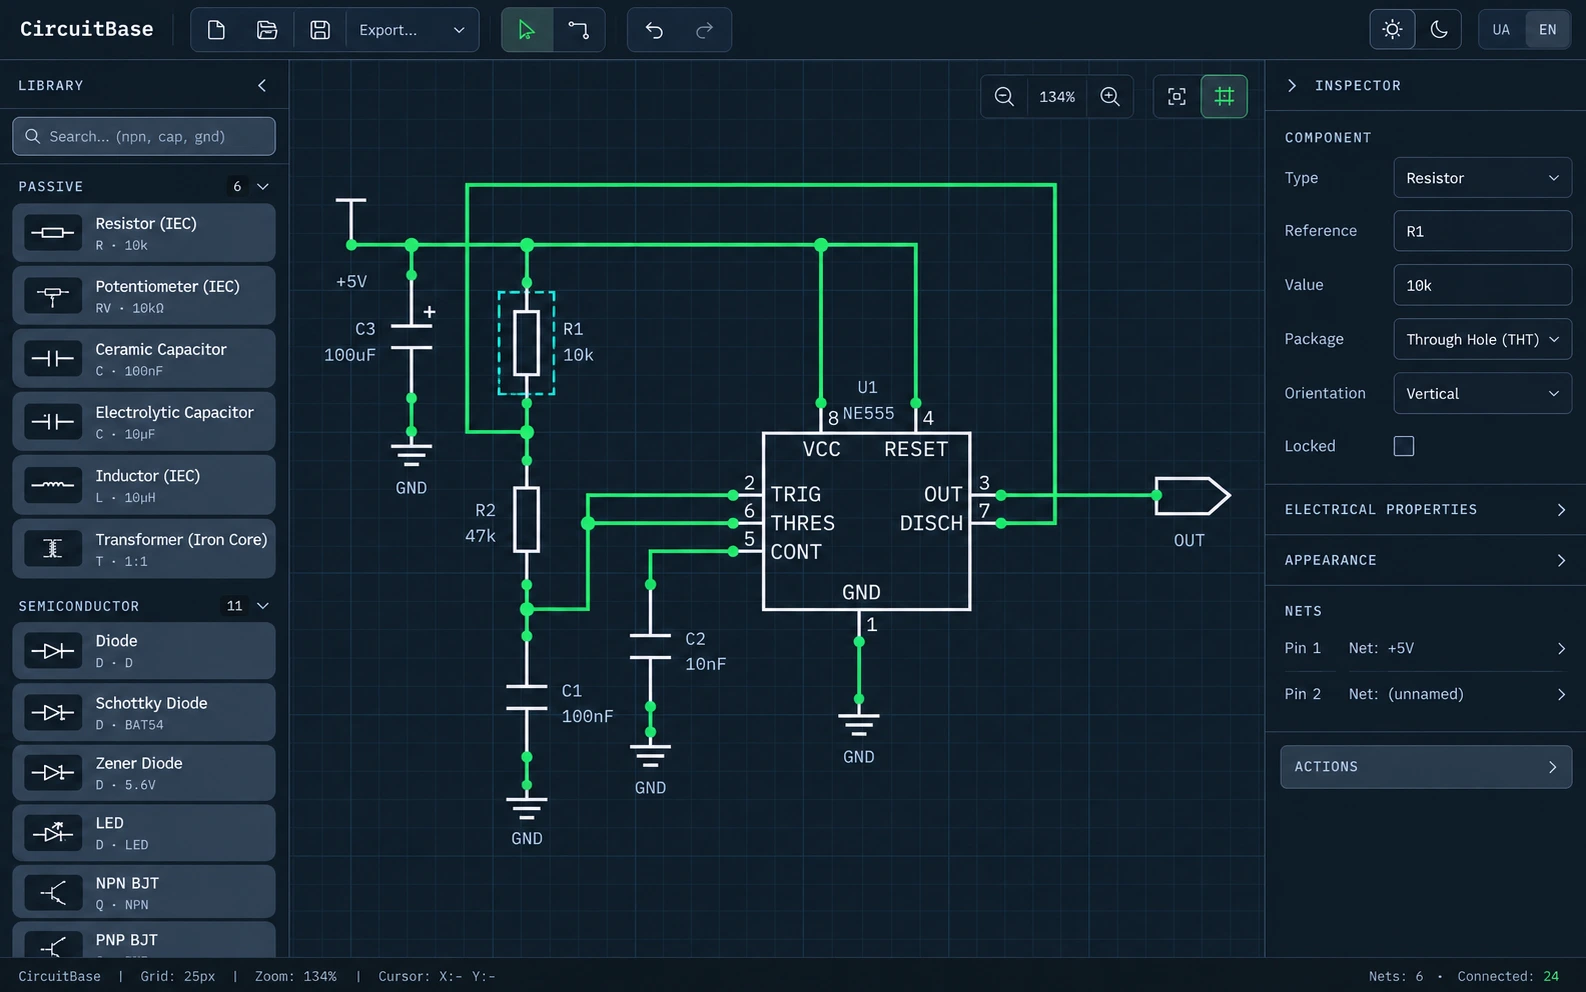
Task: Open the Actions menu
Action: pyautogui.click(x=1426, y=767)
